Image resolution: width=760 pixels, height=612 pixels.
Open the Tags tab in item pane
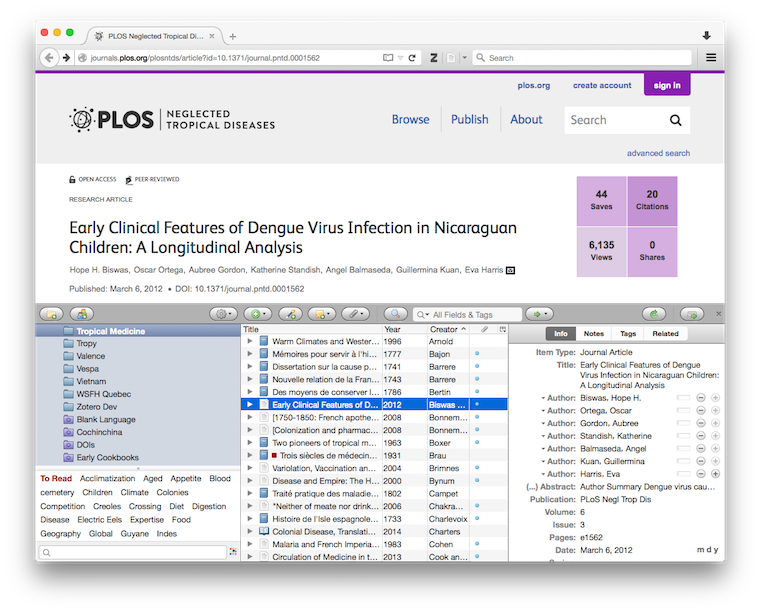point(627,333)
